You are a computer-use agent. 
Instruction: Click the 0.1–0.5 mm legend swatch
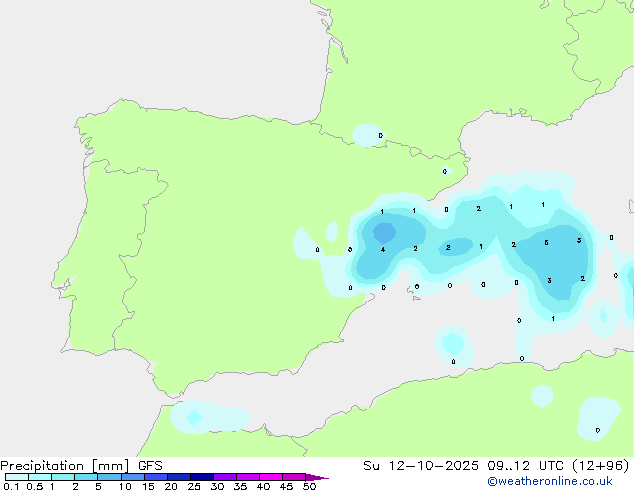[17, 477]
